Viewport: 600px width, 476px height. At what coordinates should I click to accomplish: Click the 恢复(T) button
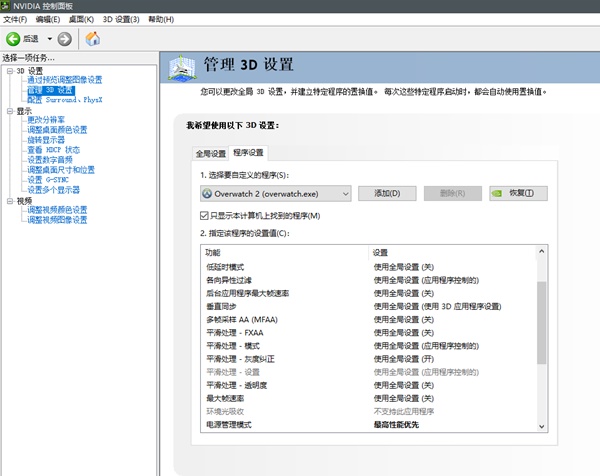(x=518, y=193)
